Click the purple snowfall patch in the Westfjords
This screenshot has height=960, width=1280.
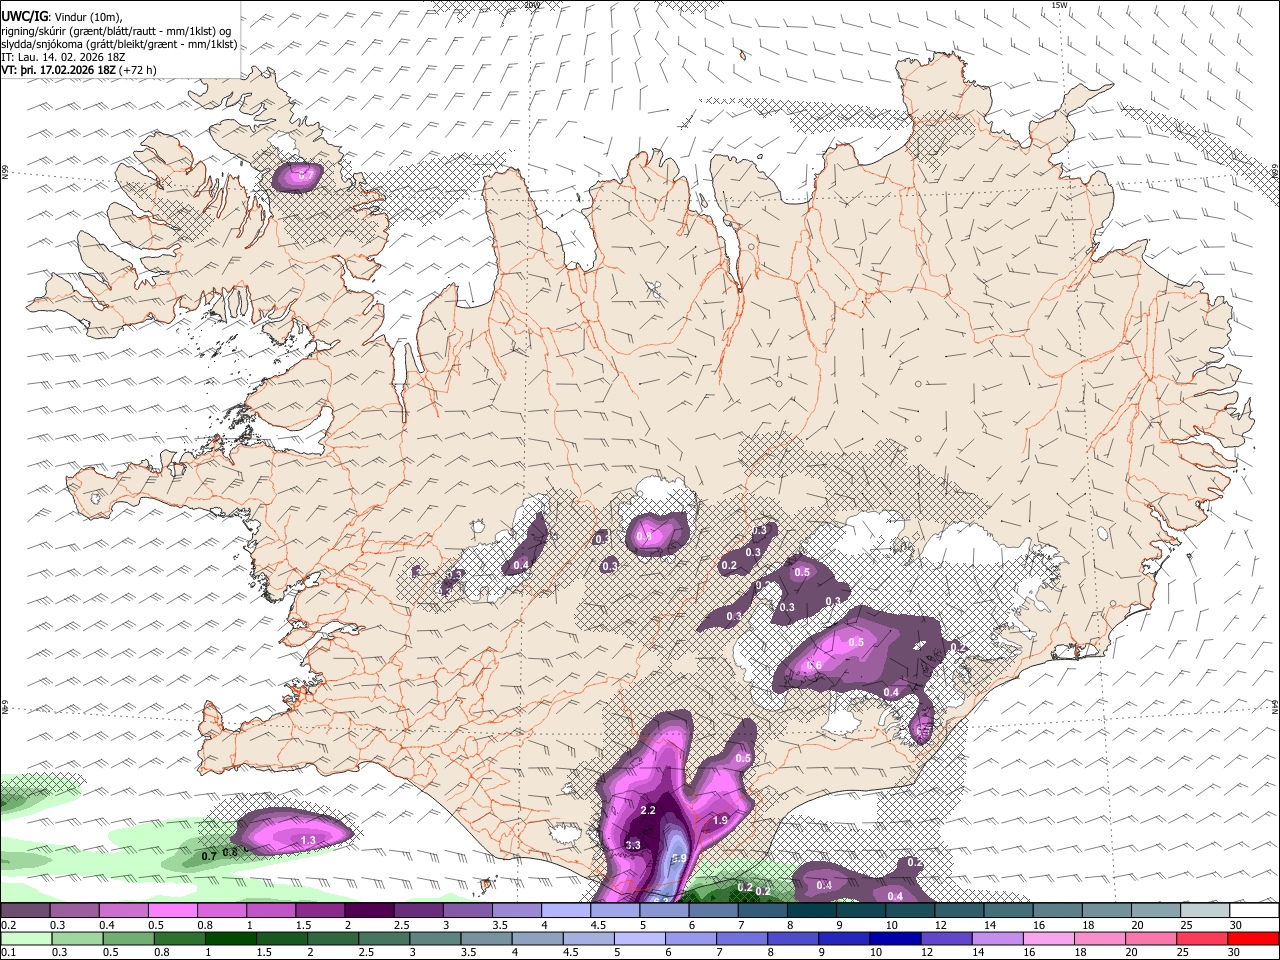(x=297, y=177)
